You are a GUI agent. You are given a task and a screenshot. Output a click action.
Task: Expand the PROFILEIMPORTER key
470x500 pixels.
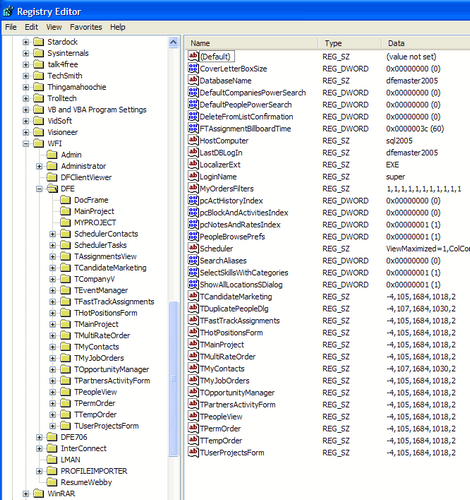(39, 471)
